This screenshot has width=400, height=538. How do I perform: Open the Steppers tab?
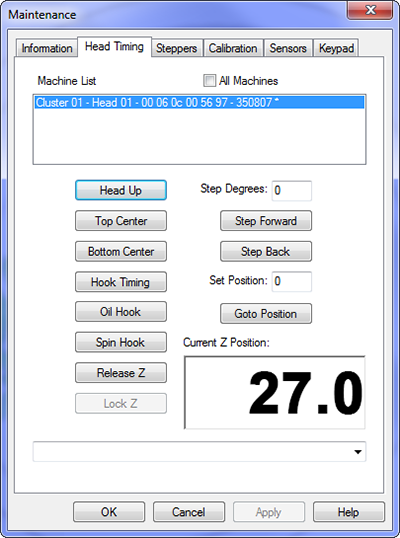[176, 48]
